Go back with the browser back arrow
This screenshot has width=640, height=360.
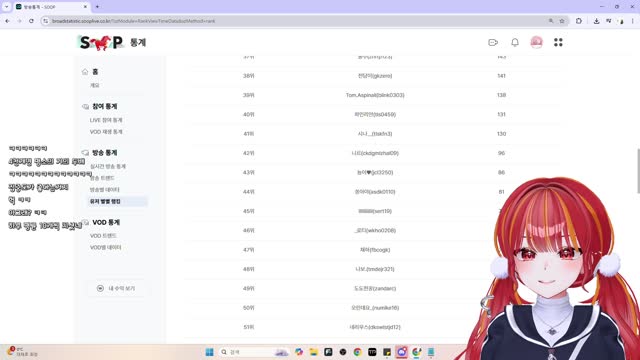[x=8, y=21]
